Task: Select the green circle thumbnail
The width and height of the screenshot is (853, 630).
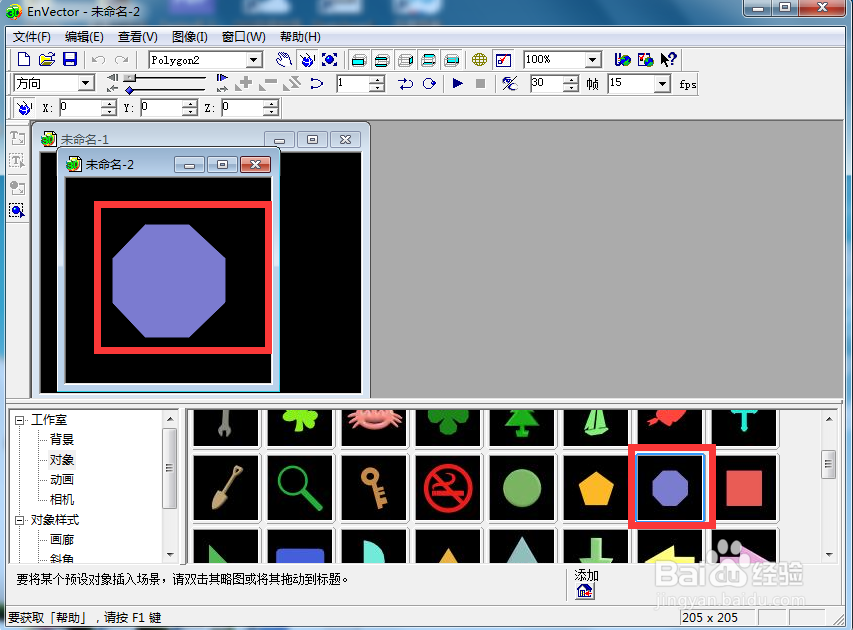Action: point(522,488)
